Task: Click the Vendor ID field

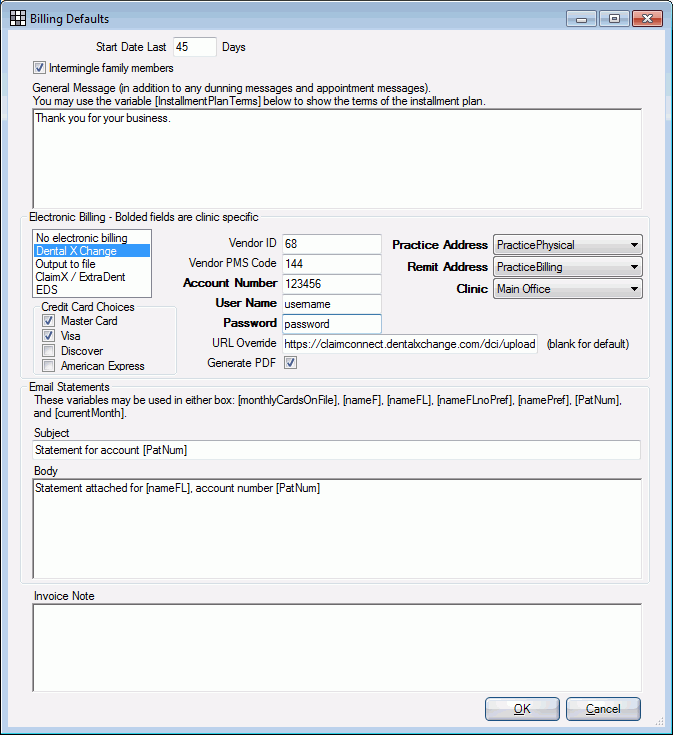Action: [332, 244]
